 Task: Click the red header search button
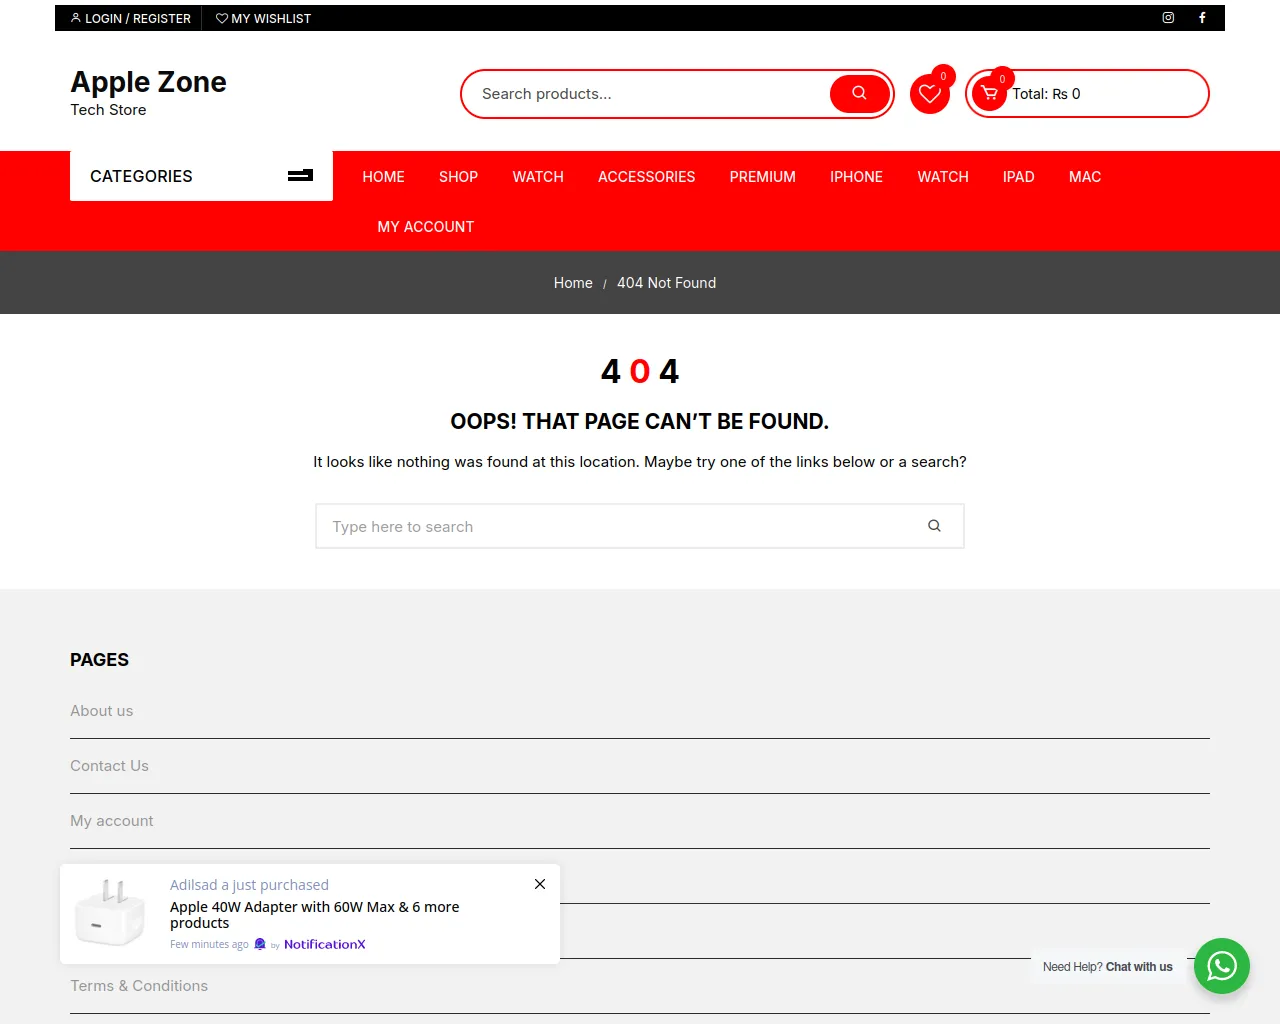coord(859,93)
